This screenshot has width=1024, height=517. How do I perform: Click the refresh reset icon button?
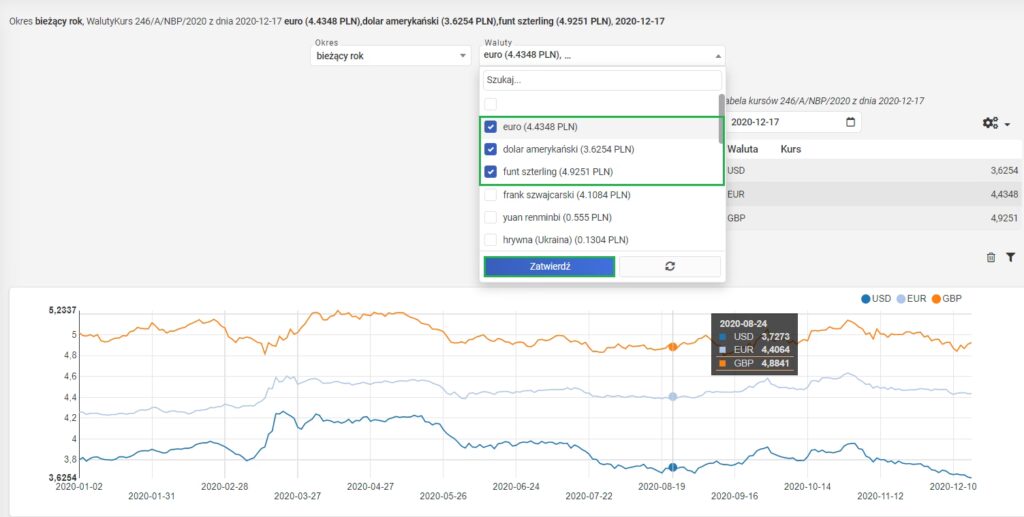(669, 266)
